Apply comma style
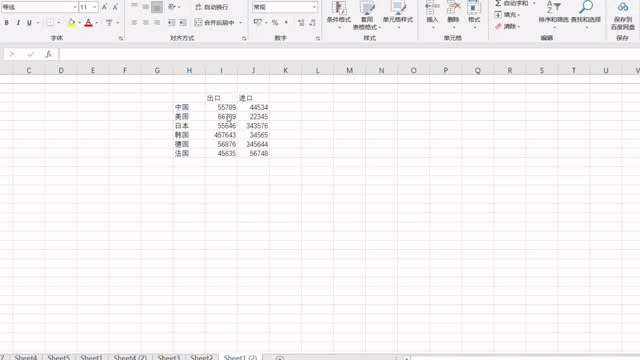Image resolution: width=640 pixels, height=360 pixels. pyautogui.click(x=286, y=23)
